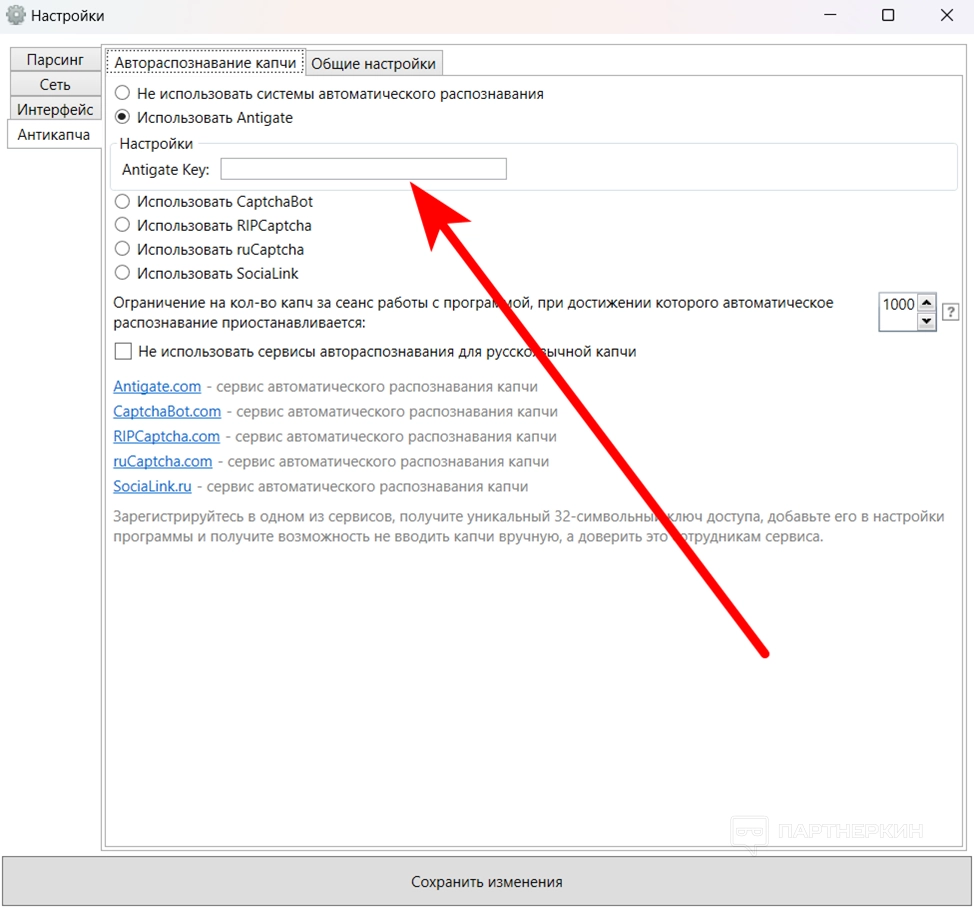Visit the RIPCaptcha.com link
974x908 pixels.
tap(166, 437)
